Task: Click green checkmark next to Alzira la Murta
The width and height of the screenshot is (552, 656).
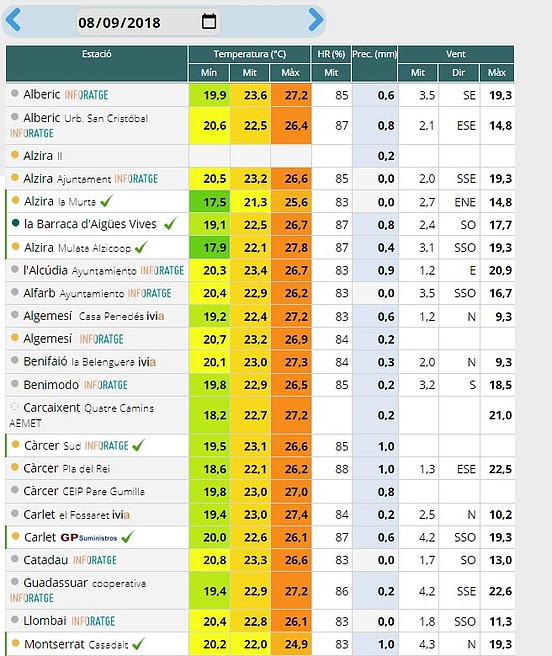Action: coord(106,201)
